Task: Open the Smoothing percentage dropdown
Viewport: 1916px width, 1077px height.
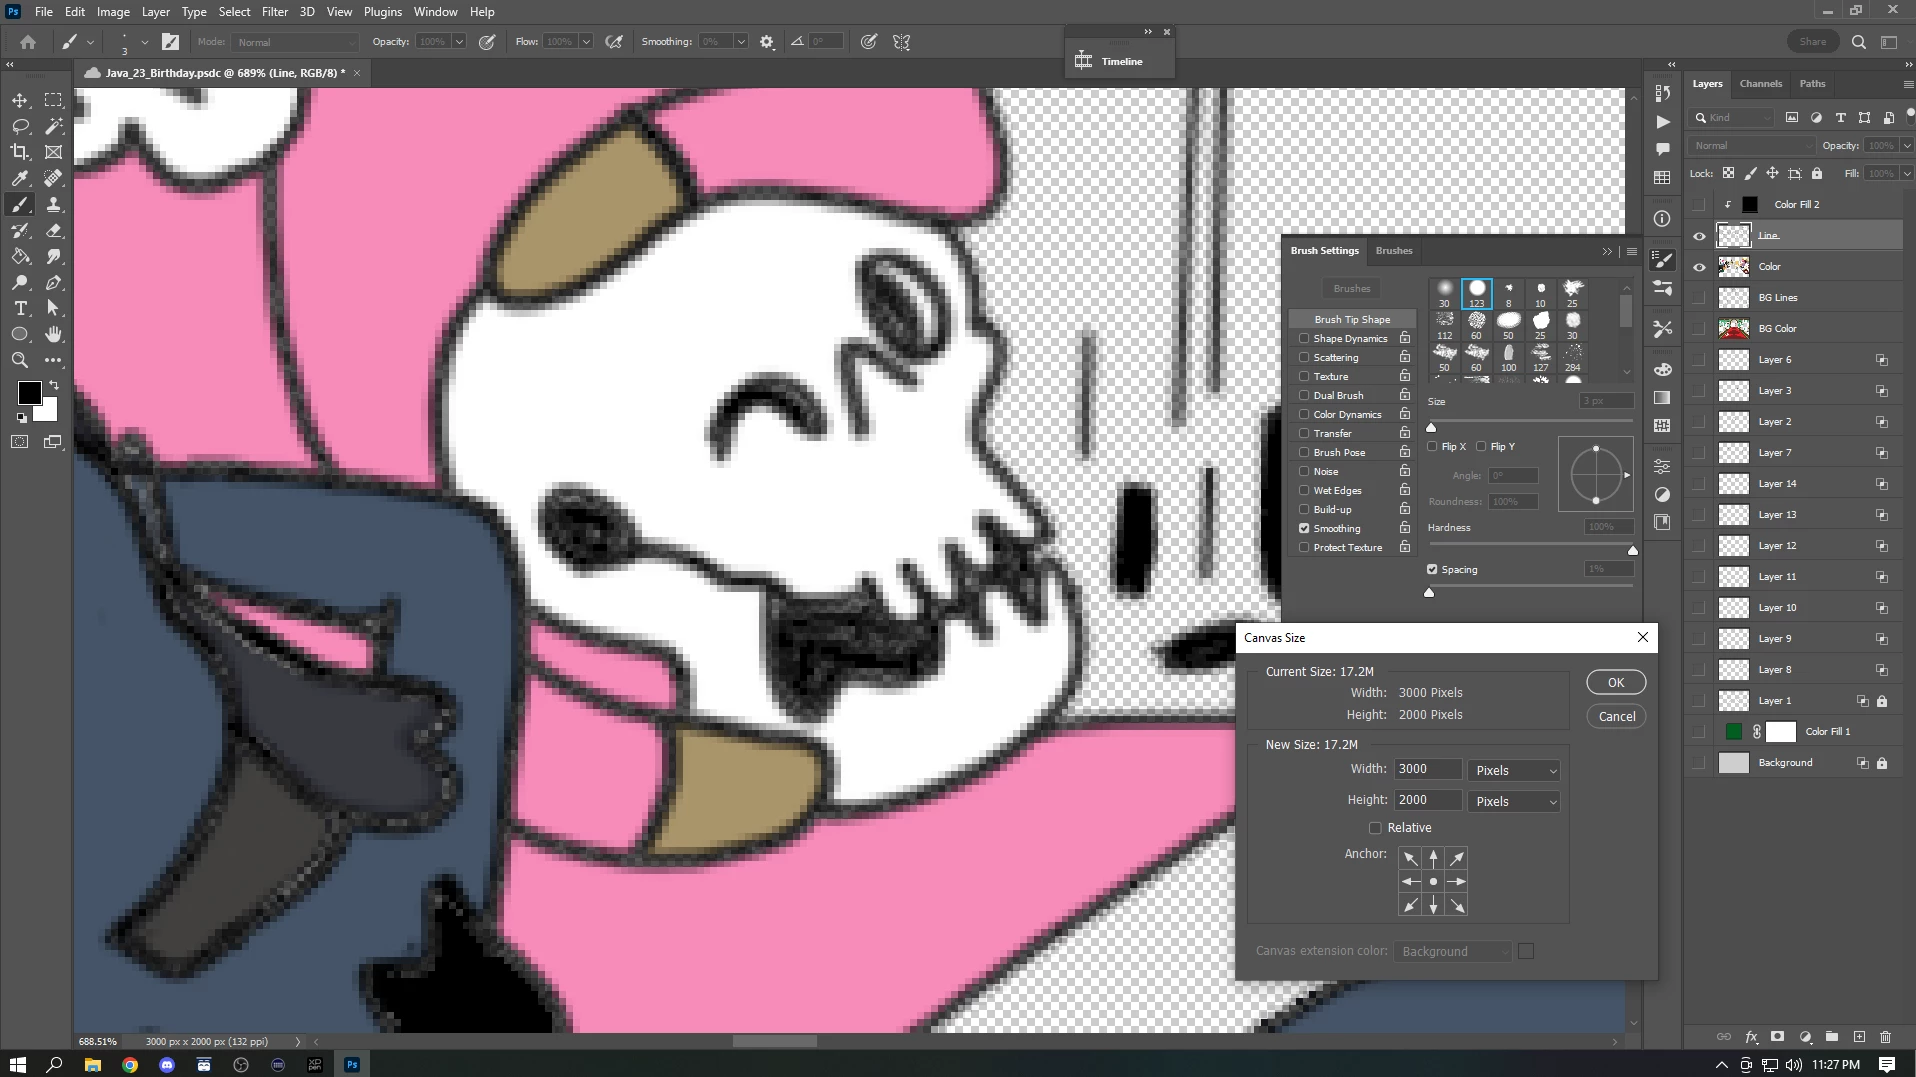Action: click(x=741, y=42)
